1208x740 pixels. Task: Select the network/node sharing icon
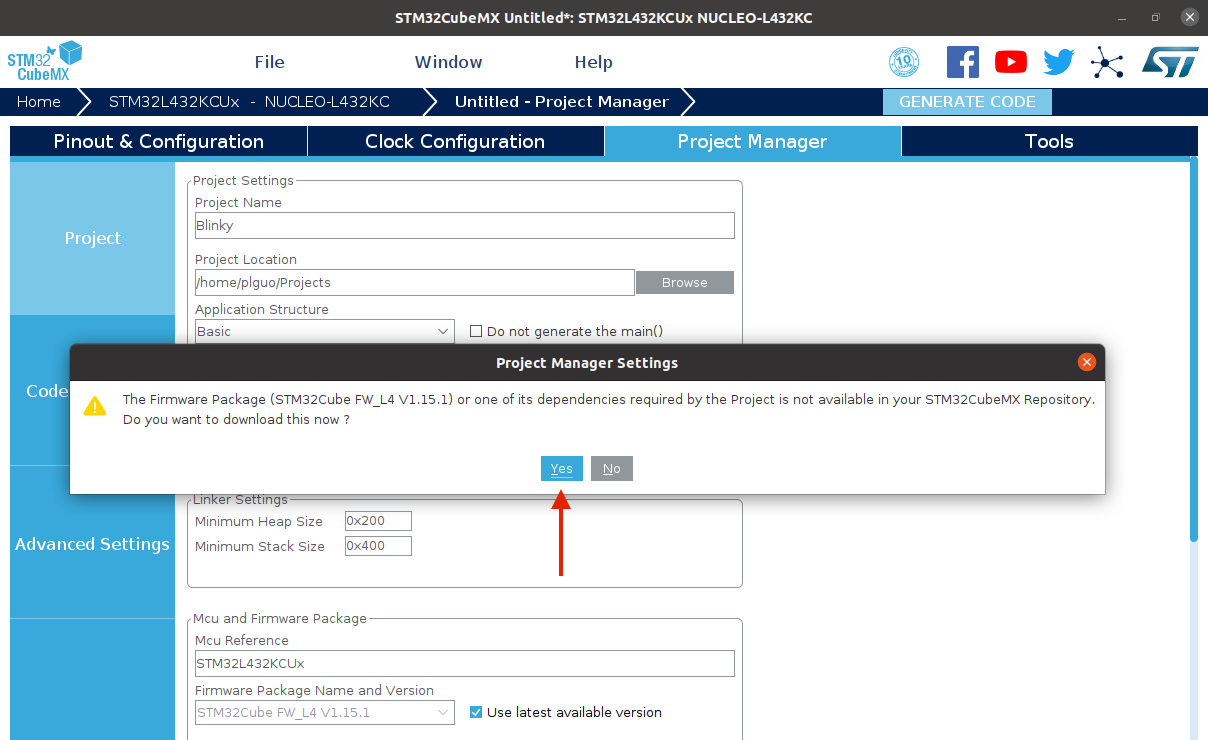coord(1107,61)
